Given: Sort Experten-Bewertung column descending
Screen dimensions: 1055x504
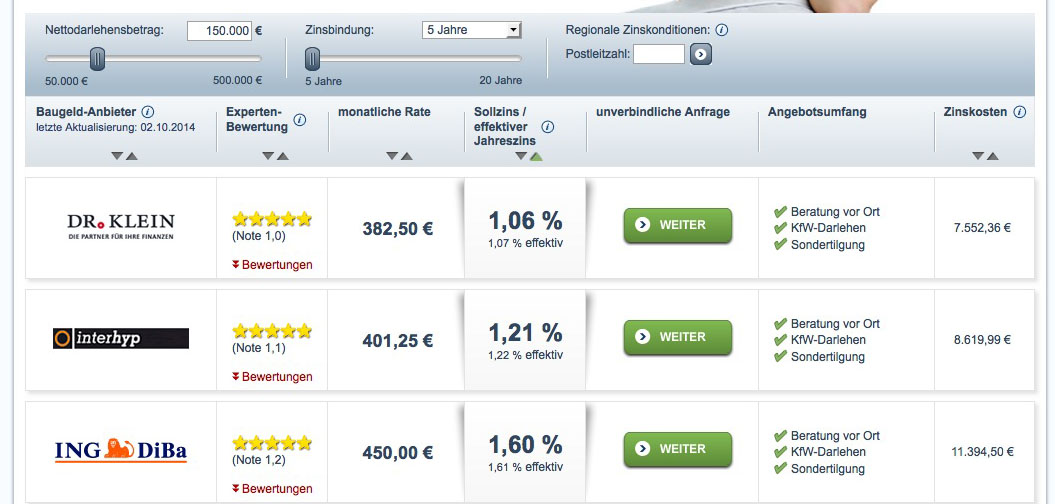Looking at the screenshot, I should (x=268, y=156).
